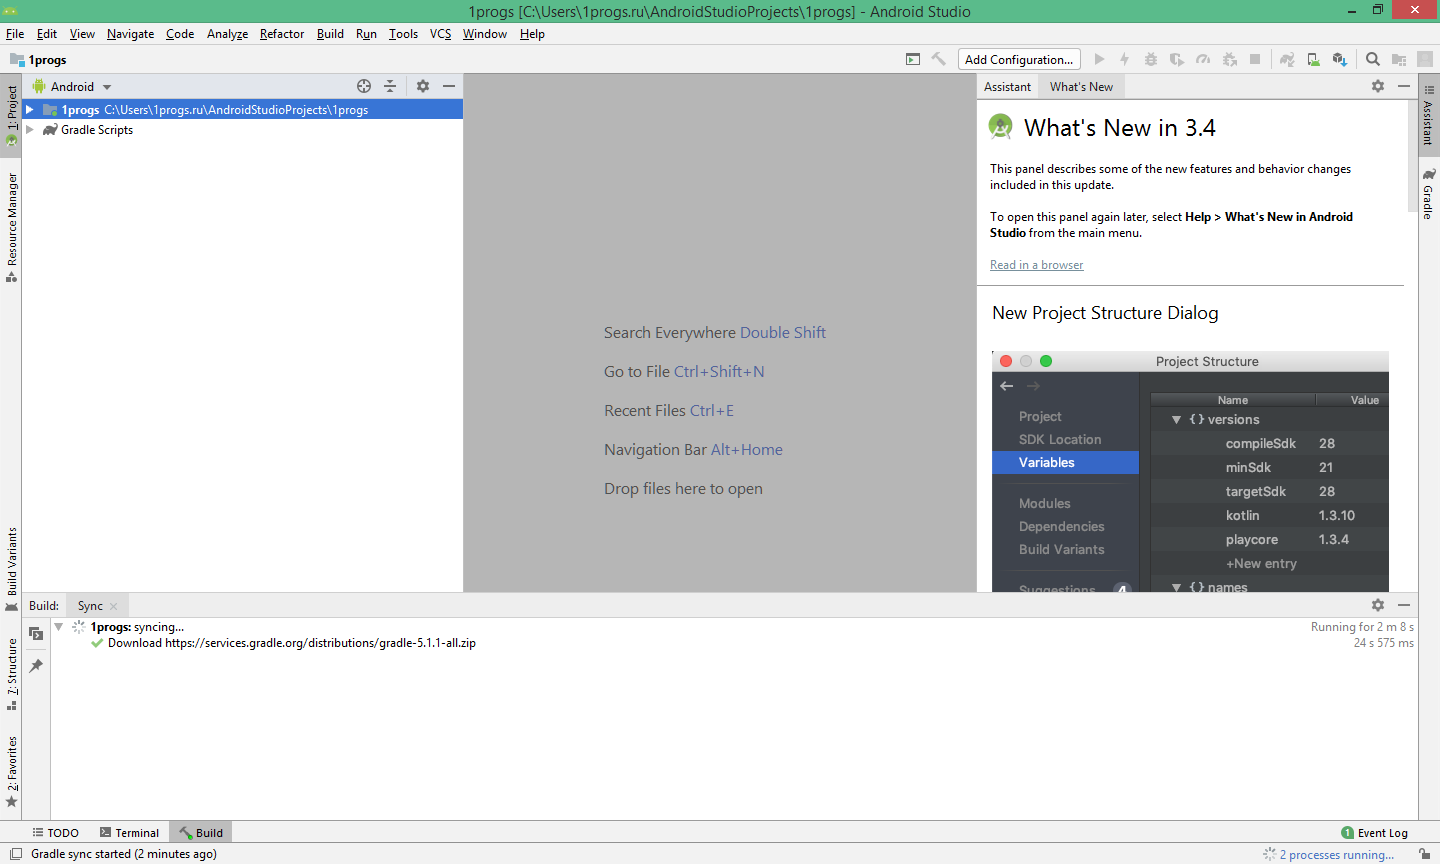Viewport: 1440px width, 864px height.
Task: Sync project with Gradle files
Action: (1287, 59)
